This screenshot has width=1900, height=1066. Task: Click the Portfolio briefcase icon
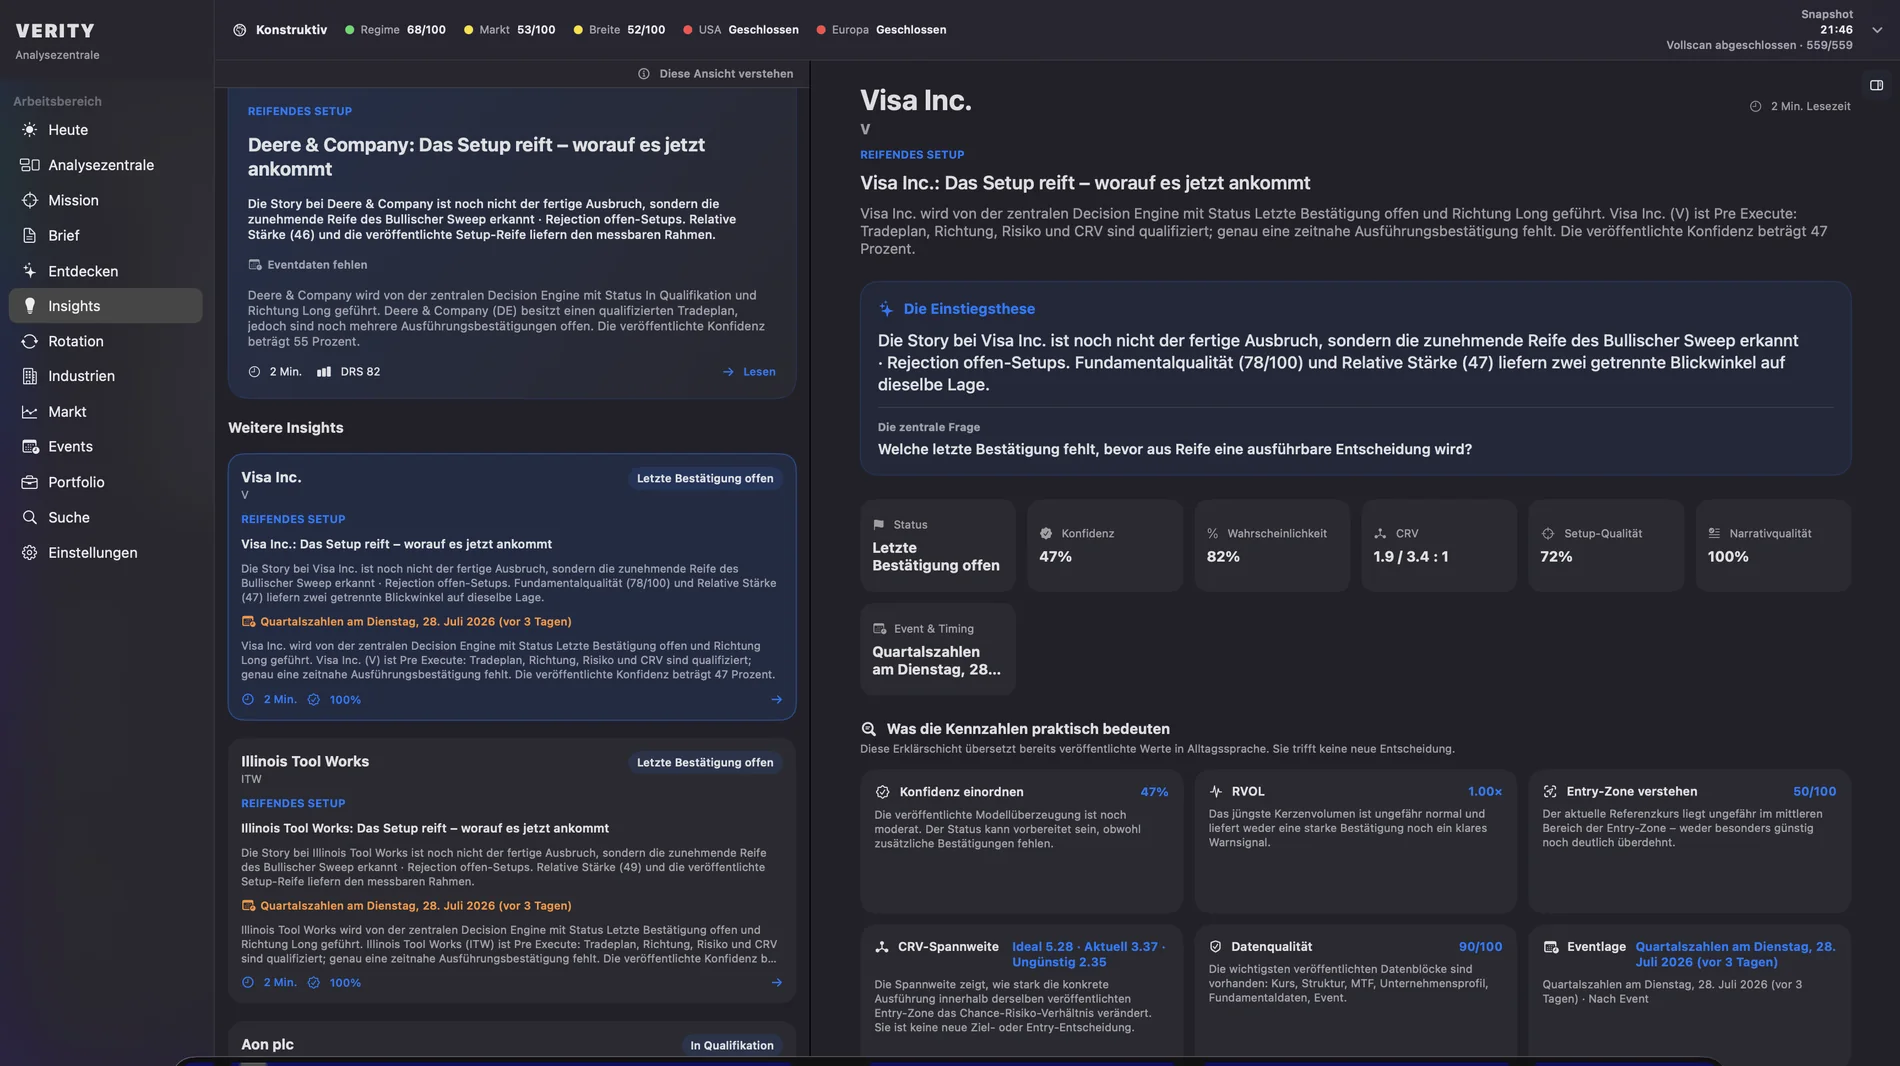[30, 482]
